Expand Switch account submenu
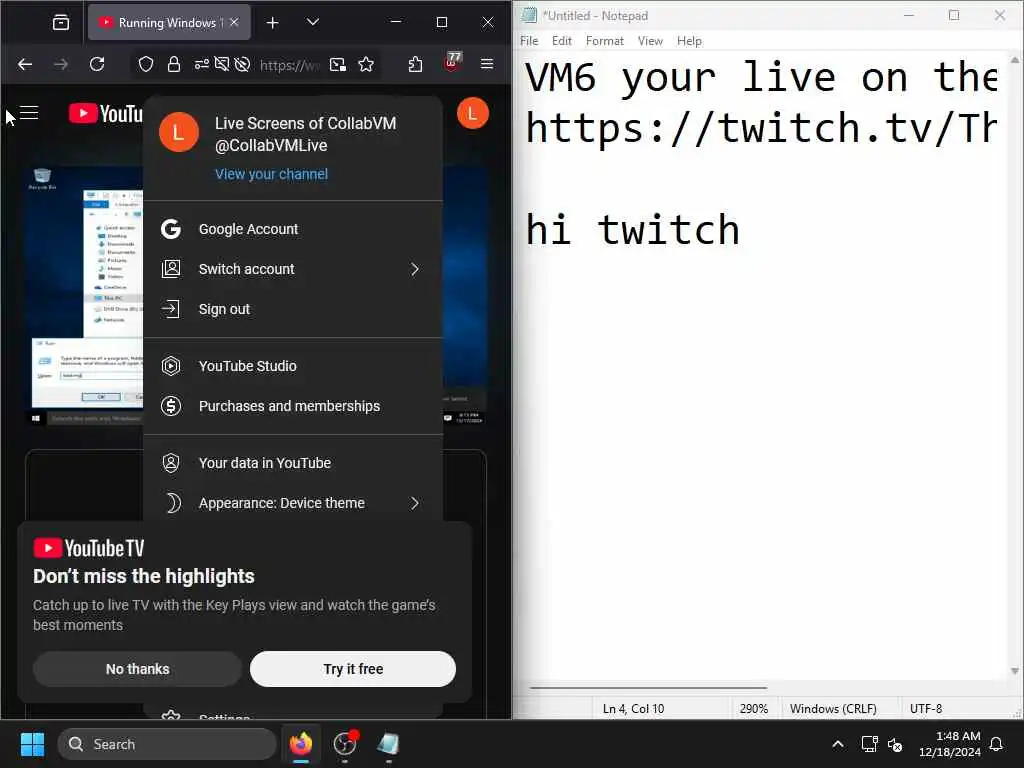Image resolution: width=1024 pixels, height=768 pixels. click(293, 269)
